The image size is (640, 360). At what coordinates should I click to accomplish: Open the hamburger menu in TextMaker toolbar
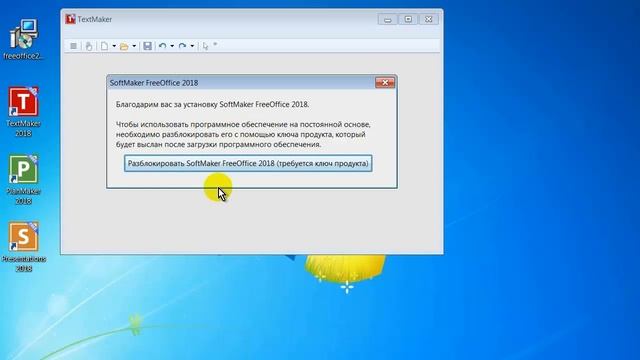73,46
